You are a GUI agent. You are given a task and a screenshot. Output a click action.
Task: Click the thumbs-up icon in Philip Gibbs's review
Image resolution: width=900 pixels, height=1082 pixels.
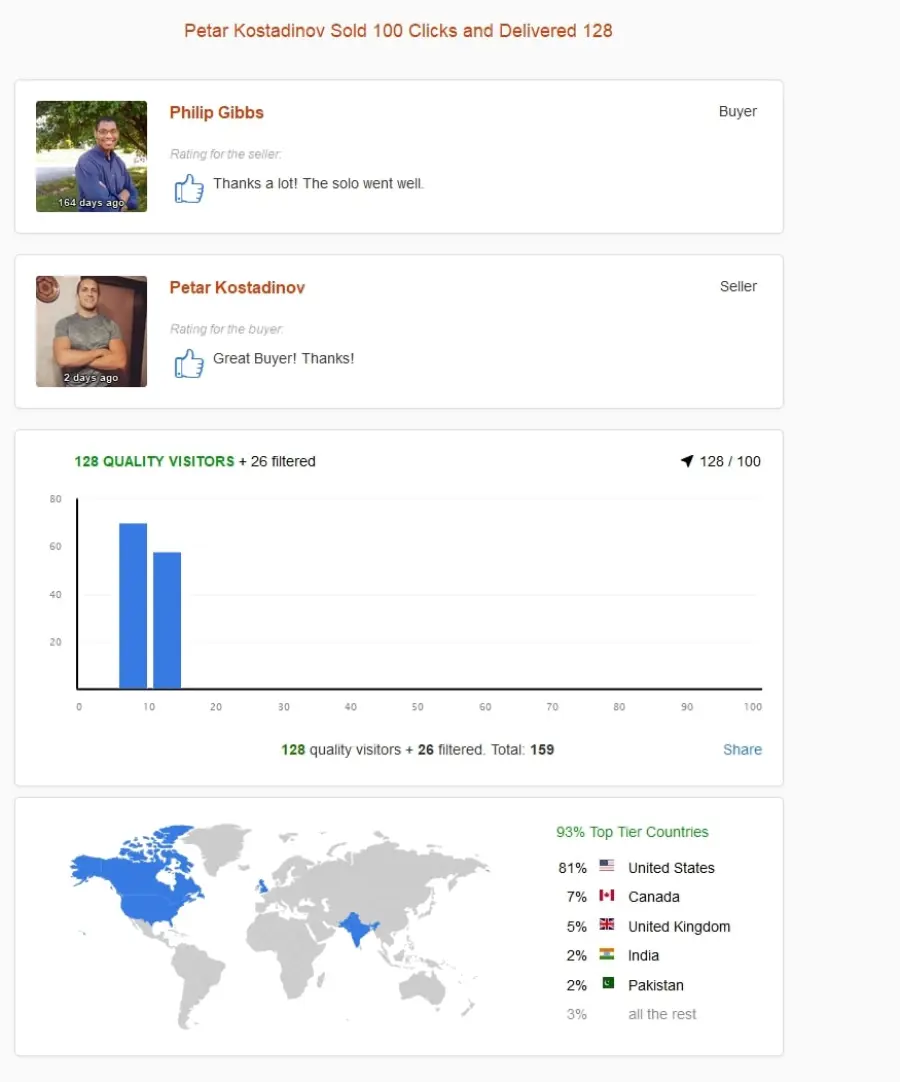[189, 188]
